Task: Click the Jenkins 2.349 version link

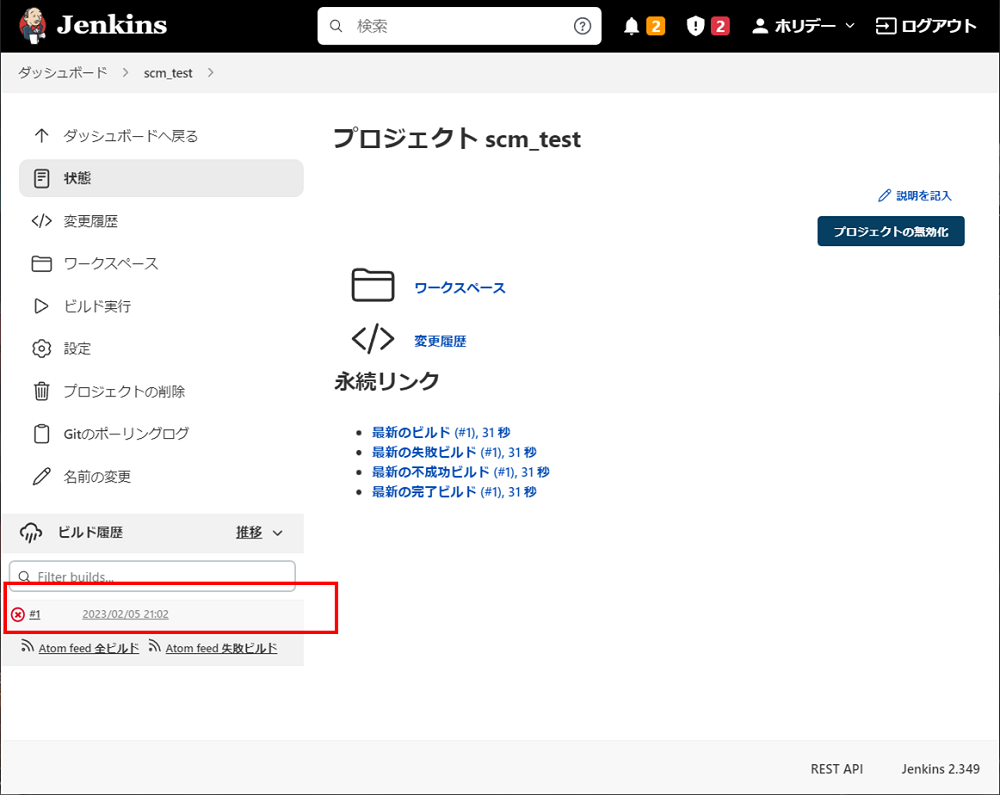Action: [x=941, y=769]
